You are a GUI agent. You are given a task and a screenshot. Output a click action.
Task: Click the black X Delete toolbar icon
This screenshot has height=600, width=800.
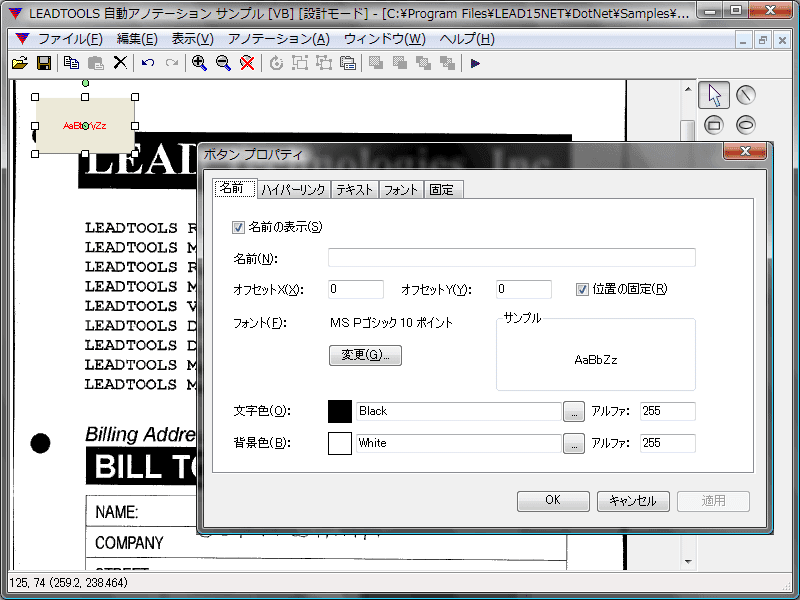click(x=120, y=63)
